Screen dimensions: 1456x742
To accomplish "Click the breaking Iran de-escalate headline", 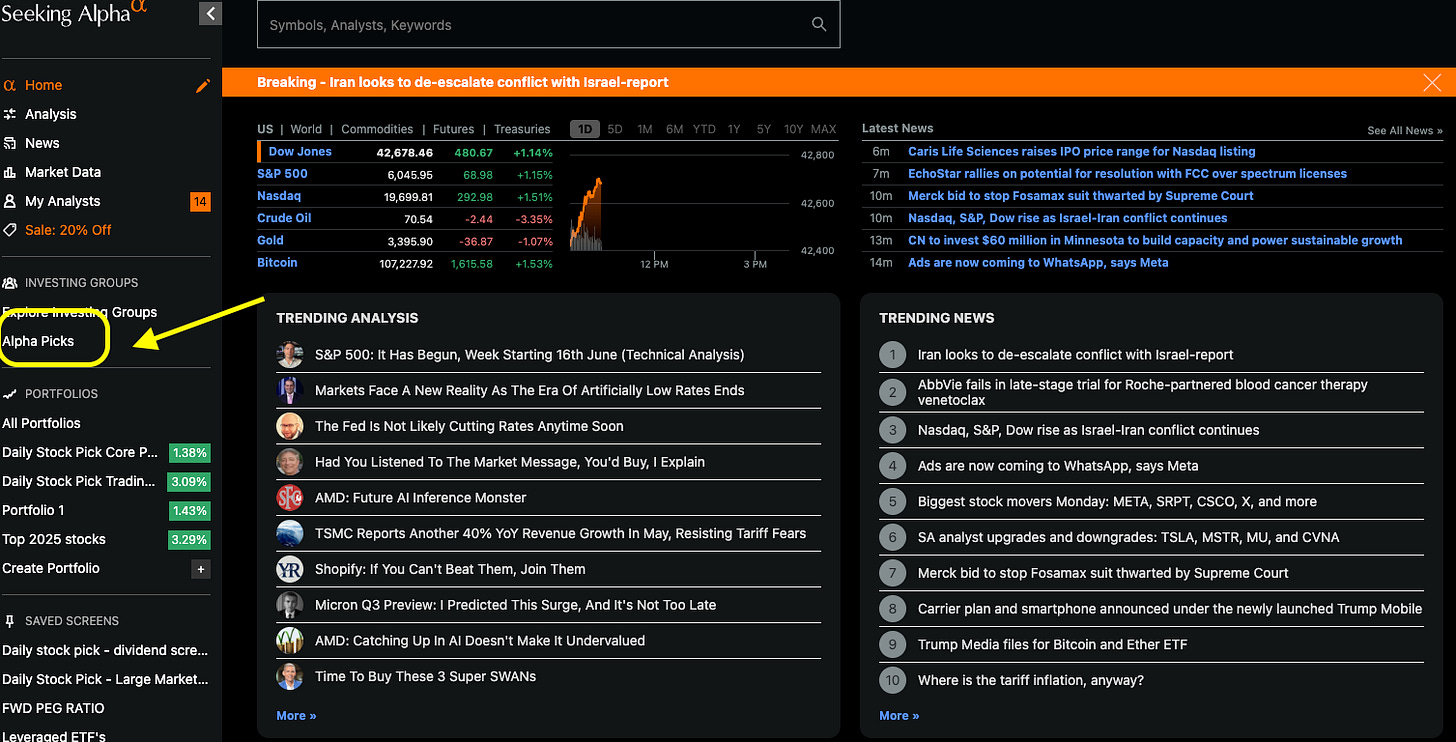I will (x=463, y=82).
